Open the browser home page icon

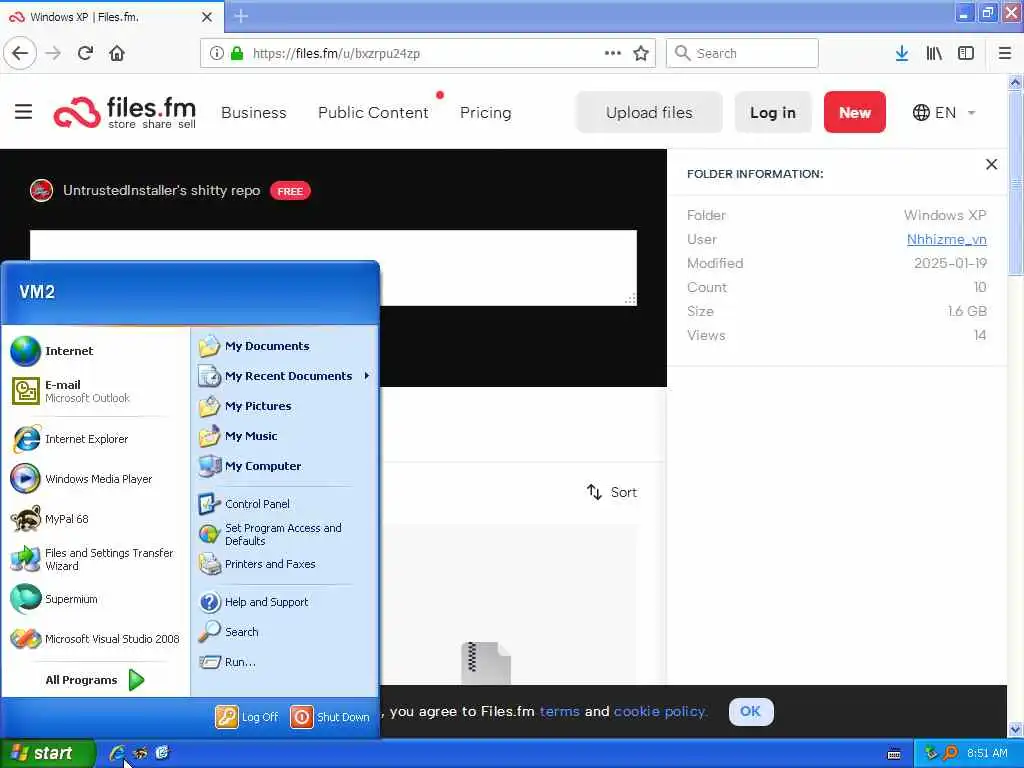pyautogui.click(x=117, y=53)
